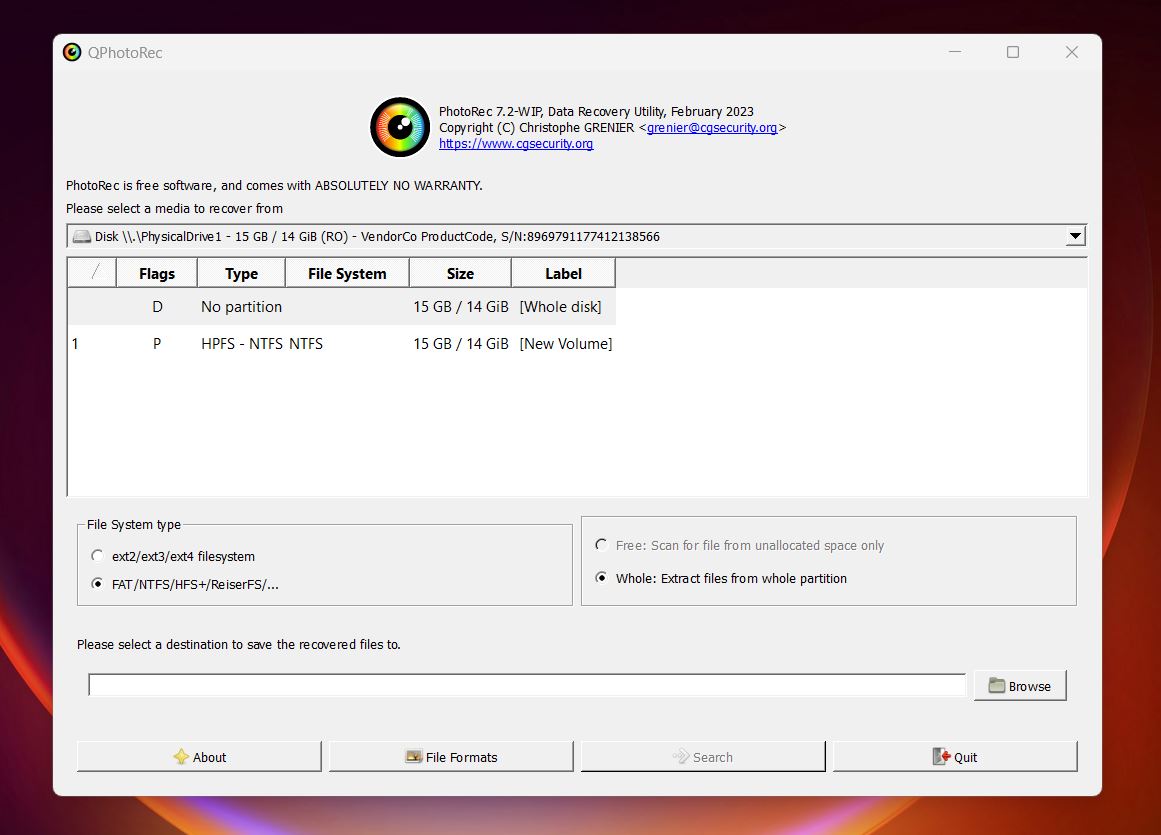Image resolution: width=1161 pixels, height=835 pixels.
Task: Browse for a destination folder
Action: click(x=1020, y=686)
